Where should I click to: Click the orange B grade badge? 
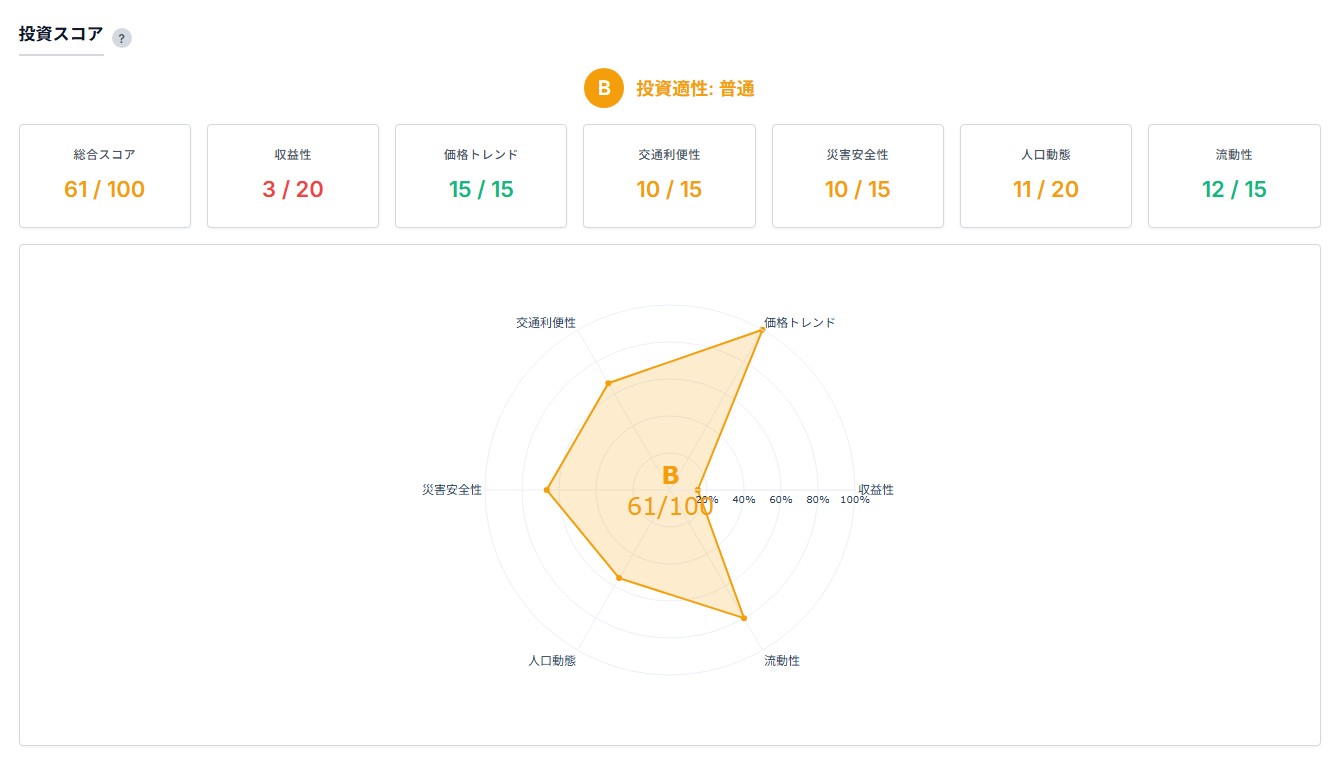[604, 88]
